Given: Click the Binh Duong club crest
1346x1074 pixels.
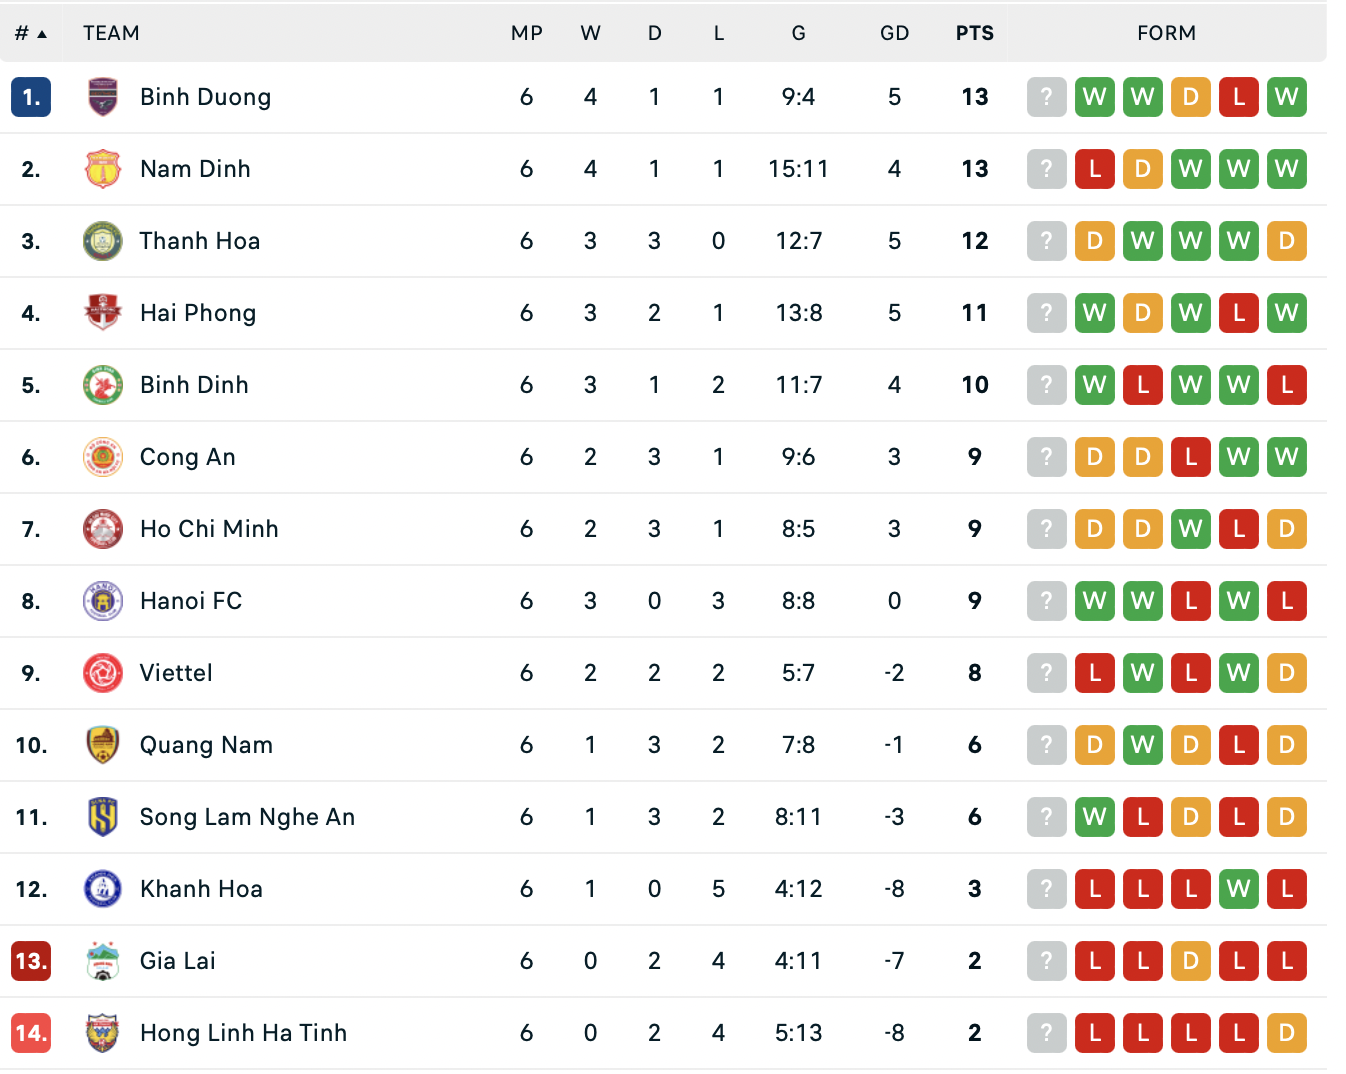Looking at the screenshot, I should pos(103,97).
